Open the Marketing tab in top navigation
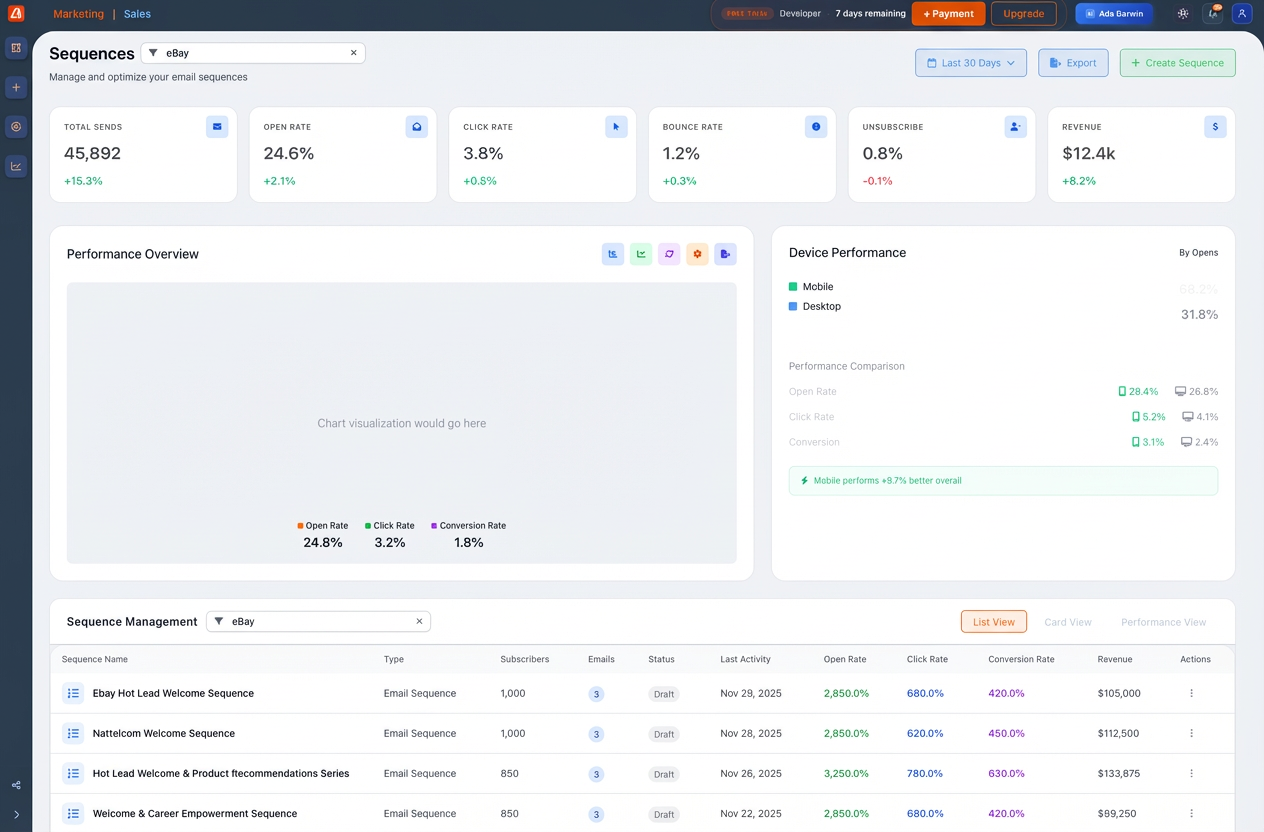Screen dimensions: 1264x832 [x=78, y=14]
